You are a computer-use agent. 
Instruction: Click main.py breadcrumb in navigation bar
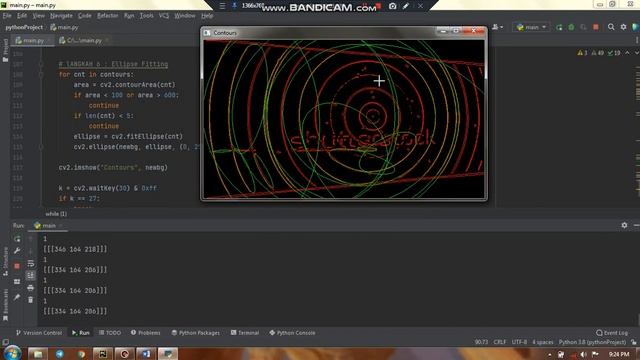point(64,27)
